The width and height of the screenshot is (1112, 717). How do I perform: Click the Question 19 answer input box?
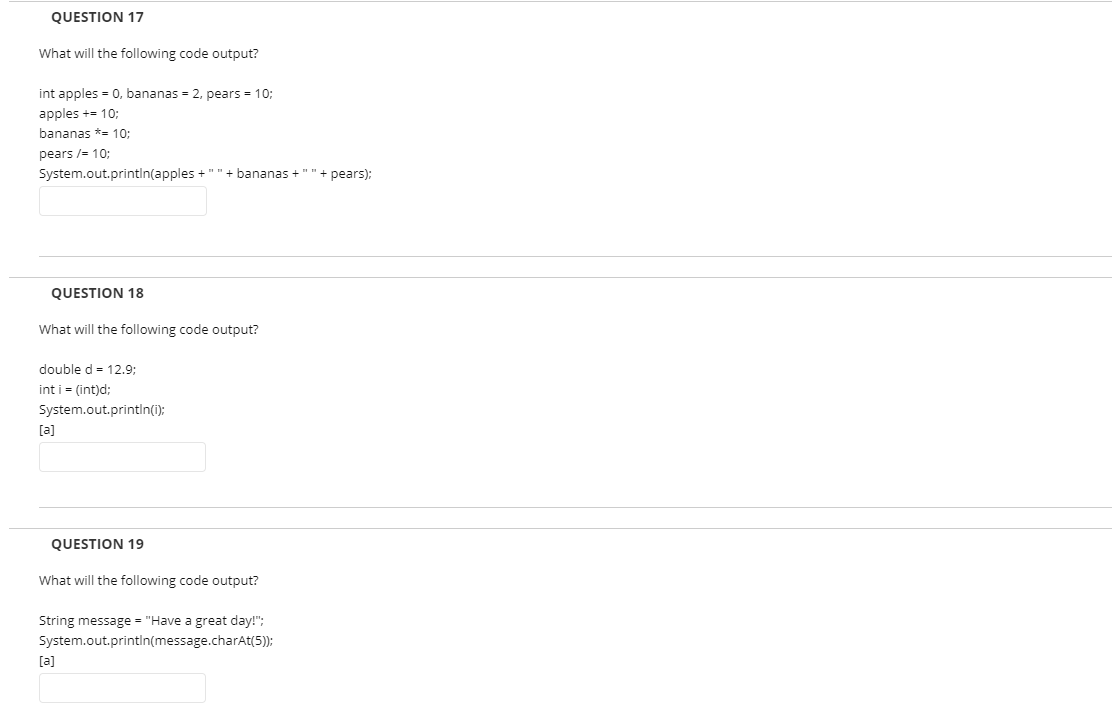click(123, 688)
